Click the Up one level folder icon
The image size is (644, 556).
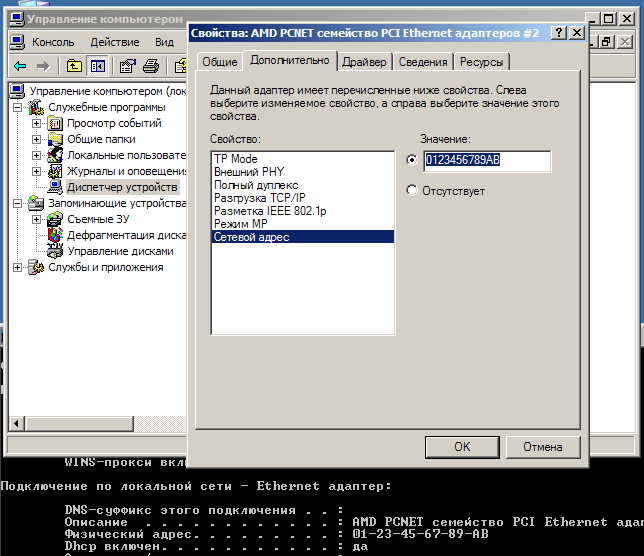[x=74, y=66]
